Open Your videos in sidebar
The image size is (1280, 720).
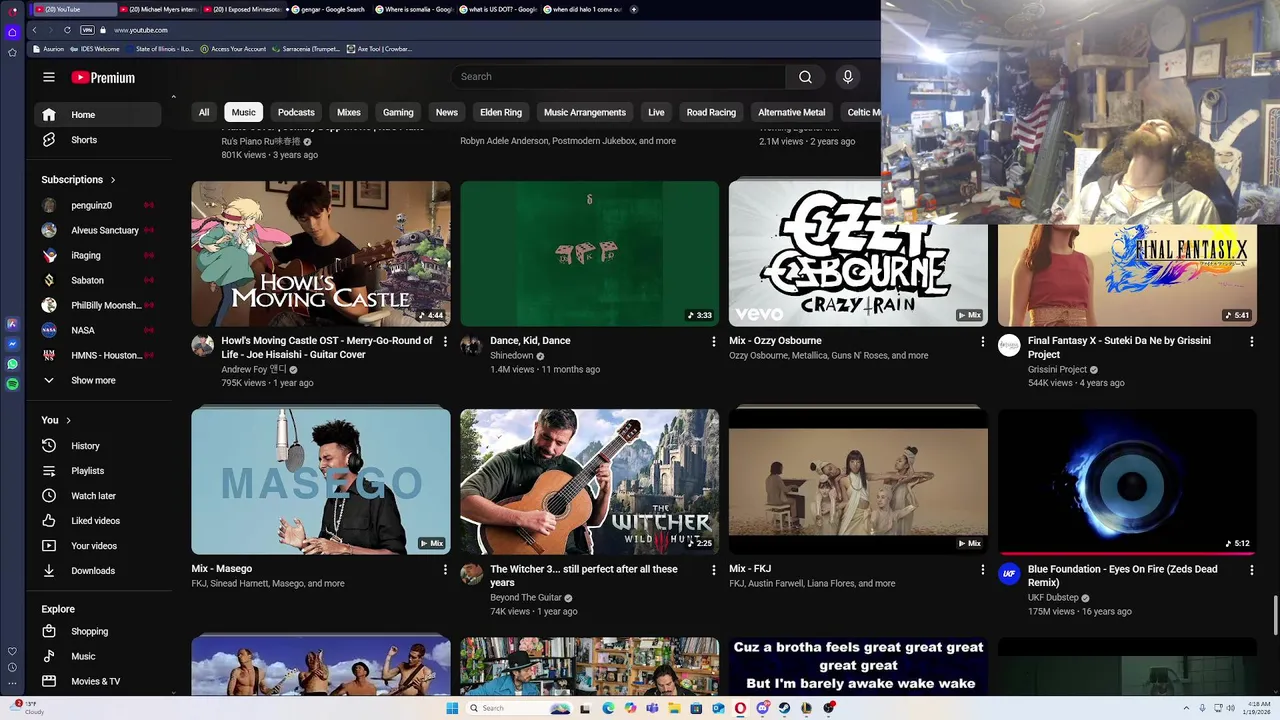pos(98,546)
